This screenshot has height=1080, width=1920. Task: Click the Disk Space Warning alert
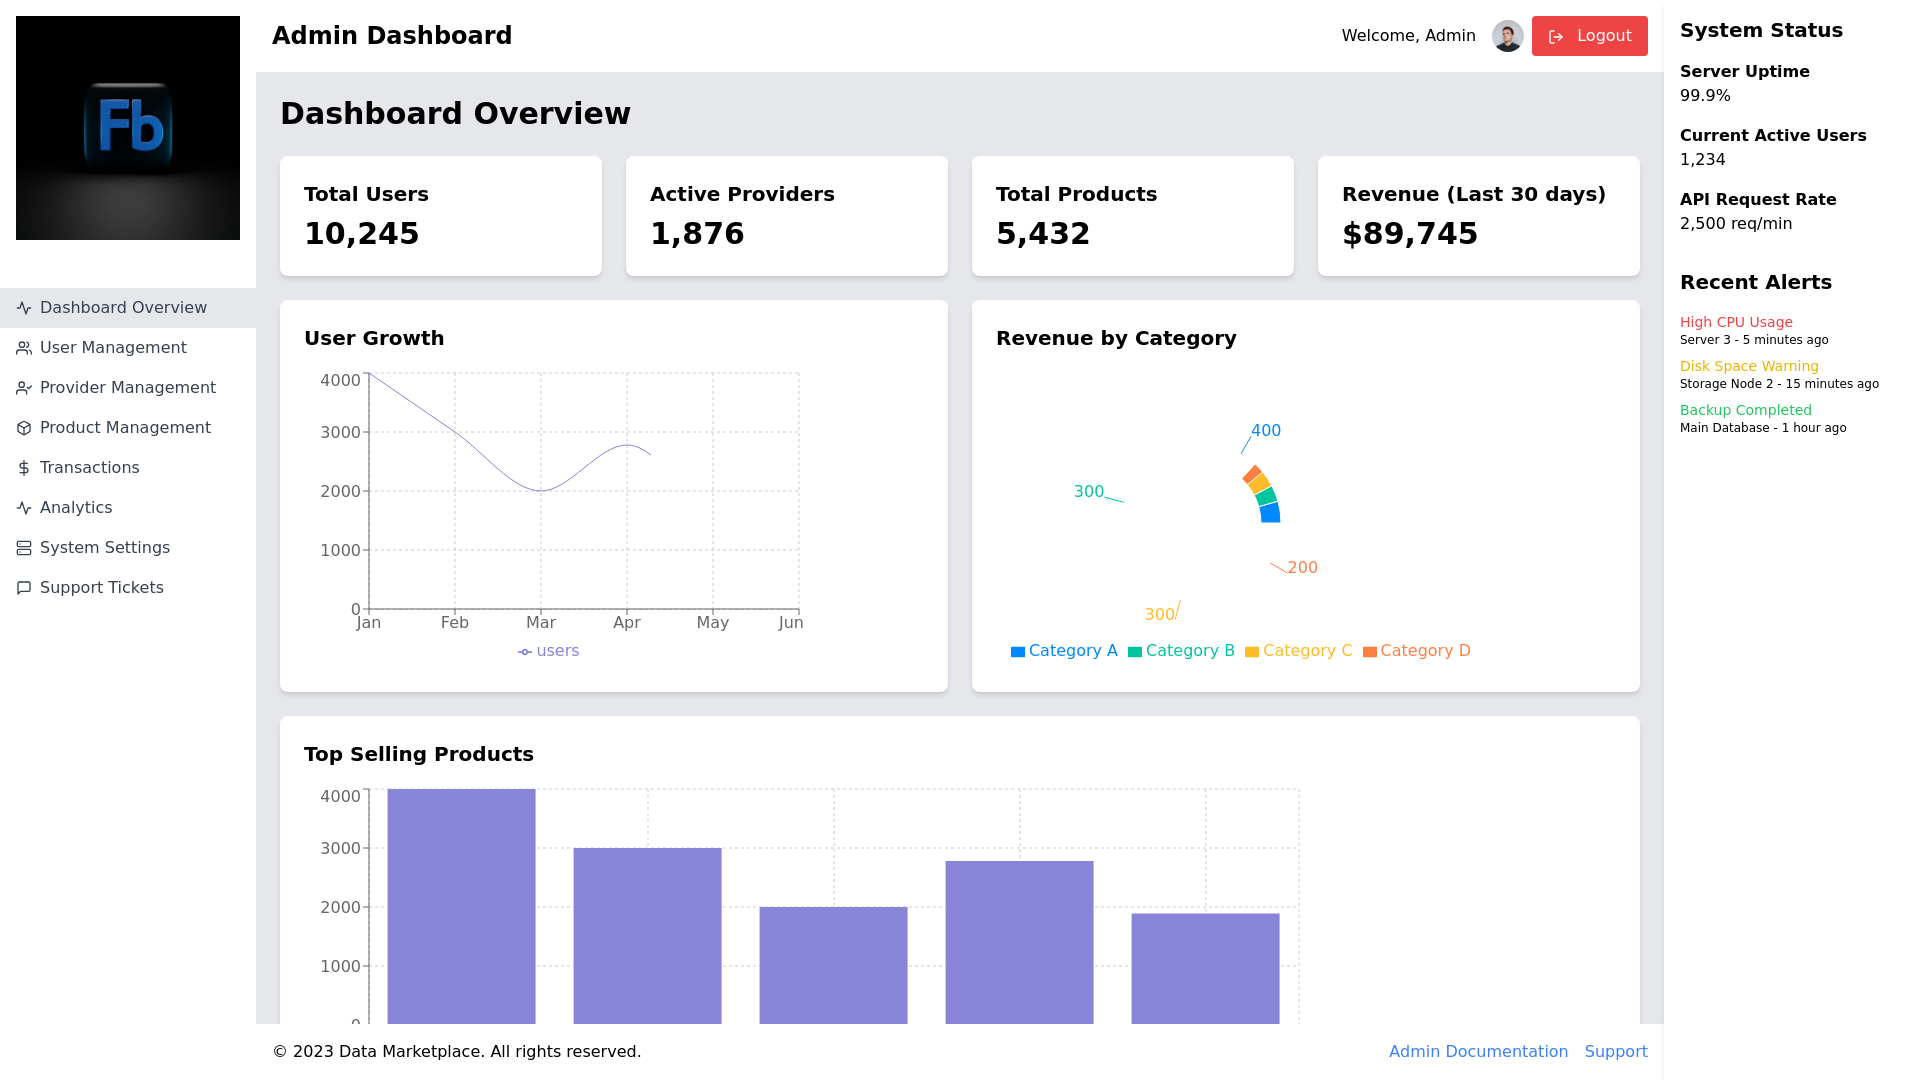(1749, 366)
